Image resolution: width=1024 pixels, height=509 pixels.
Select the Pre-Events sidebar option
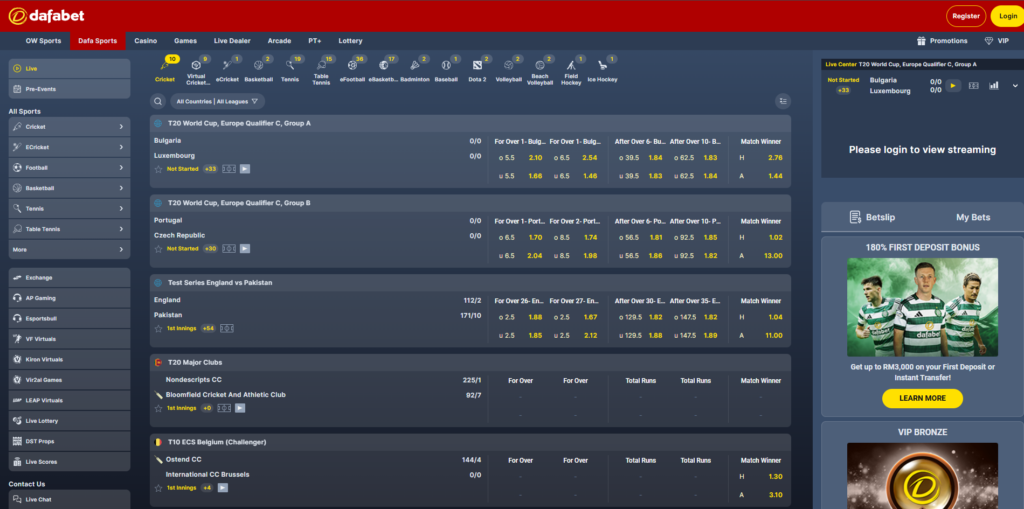tap(69, 88)
